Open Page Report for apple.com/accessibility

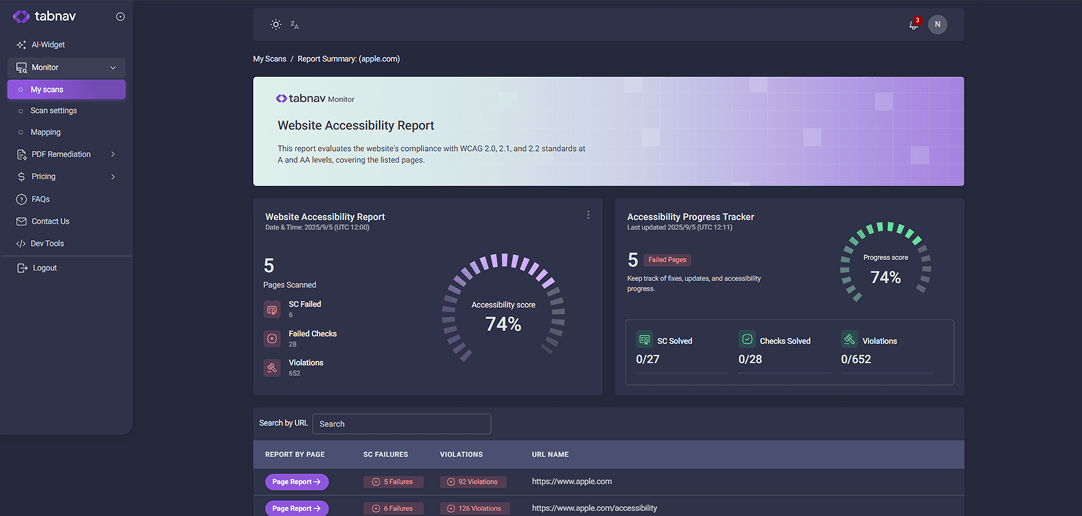[x=297, y=508]
